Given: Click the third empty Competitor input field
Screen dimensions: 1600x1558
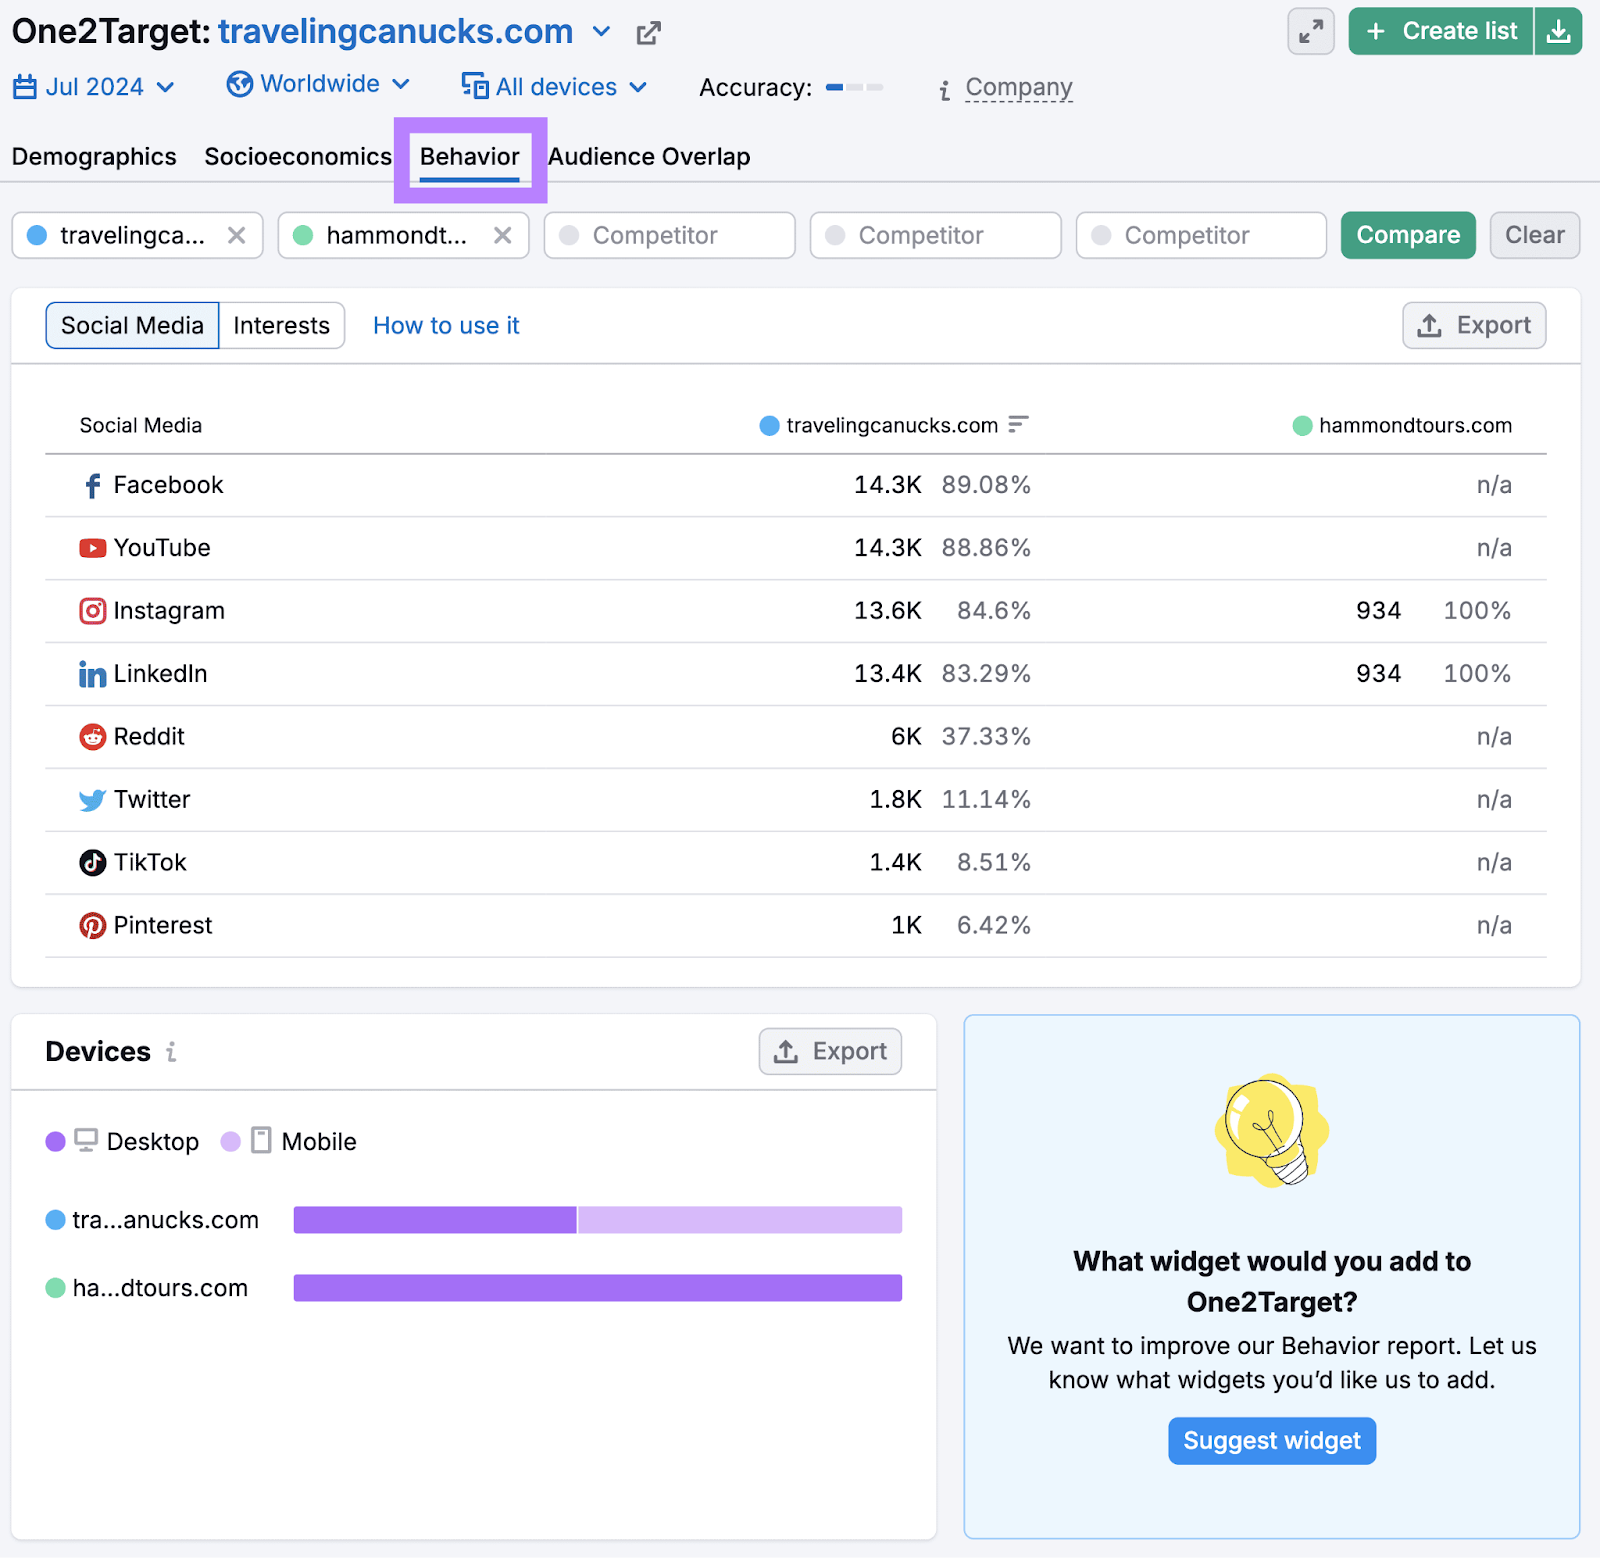Looking at the screenshot, I should [x=1202, y=235].
